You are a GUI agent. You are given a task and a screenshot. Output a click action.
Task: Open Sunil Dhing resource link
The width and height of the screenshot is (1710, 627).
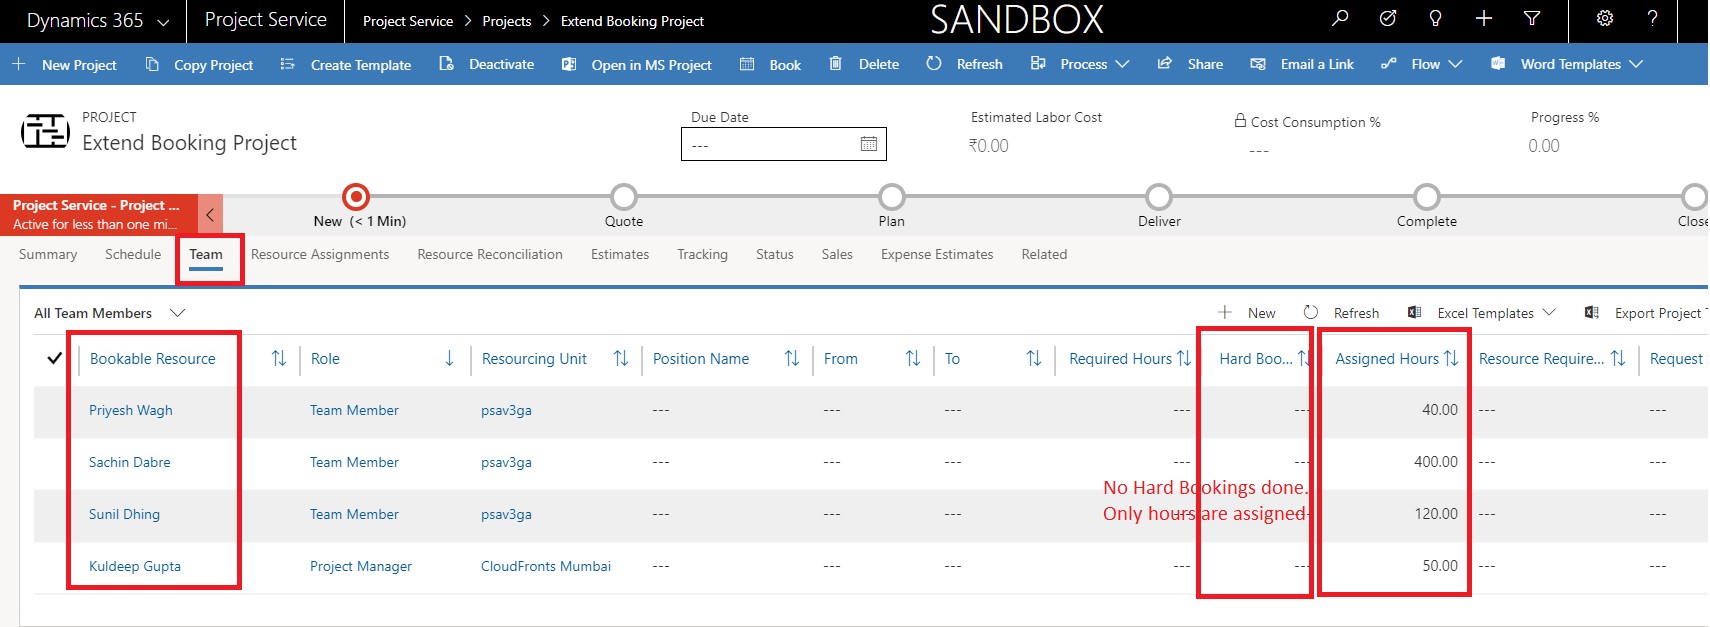click(x=124, y=514)
